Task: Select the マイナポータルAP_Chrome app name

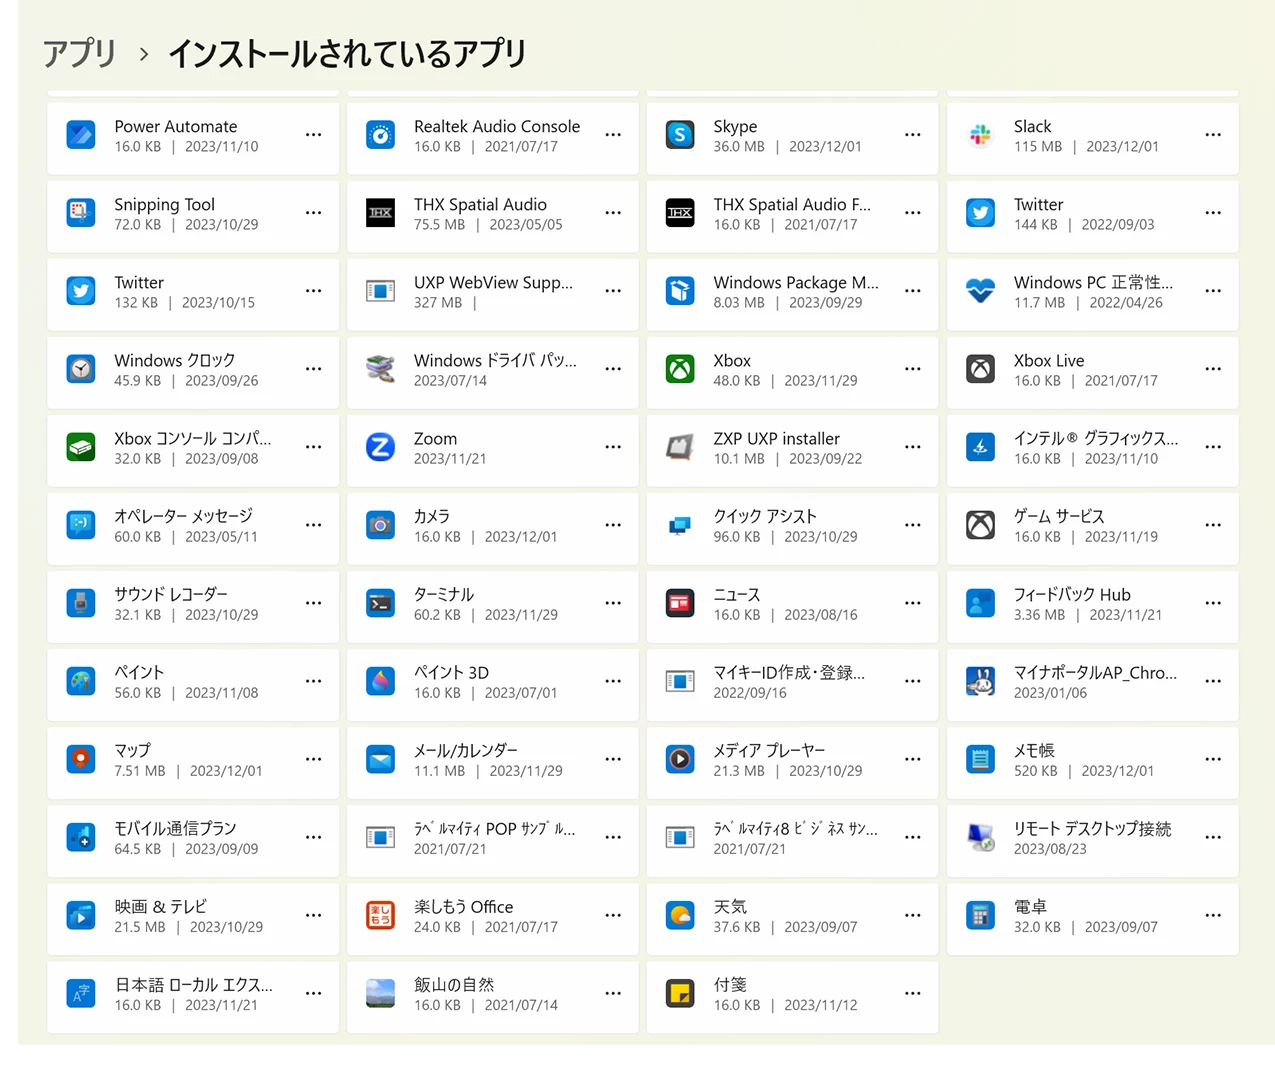Action: coord(1095,672)
